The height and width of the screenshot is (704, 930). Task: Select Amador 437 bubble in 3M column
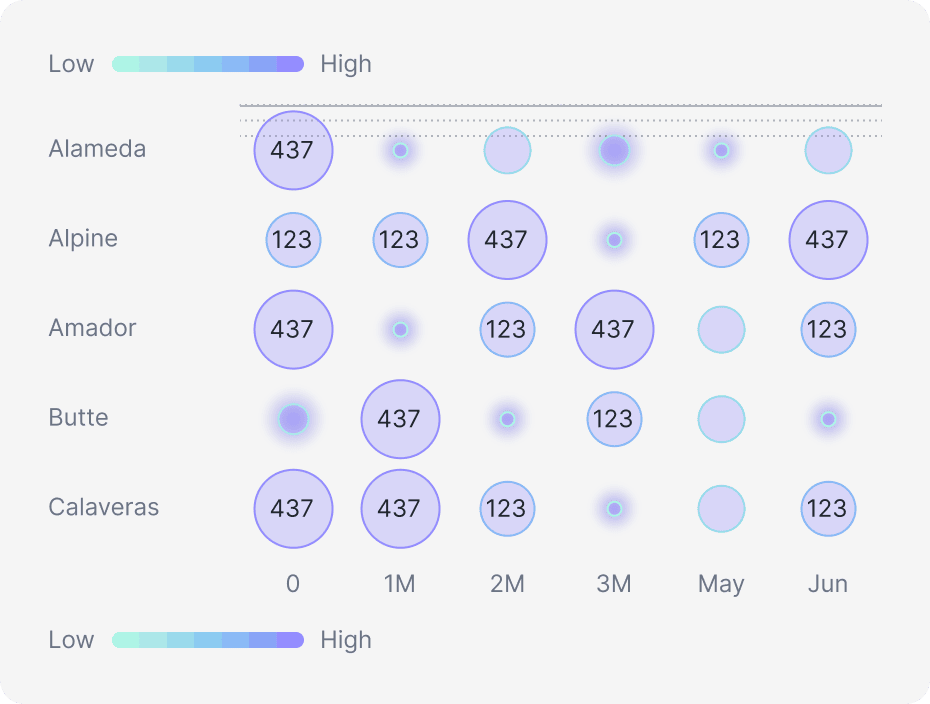(614, 329)
